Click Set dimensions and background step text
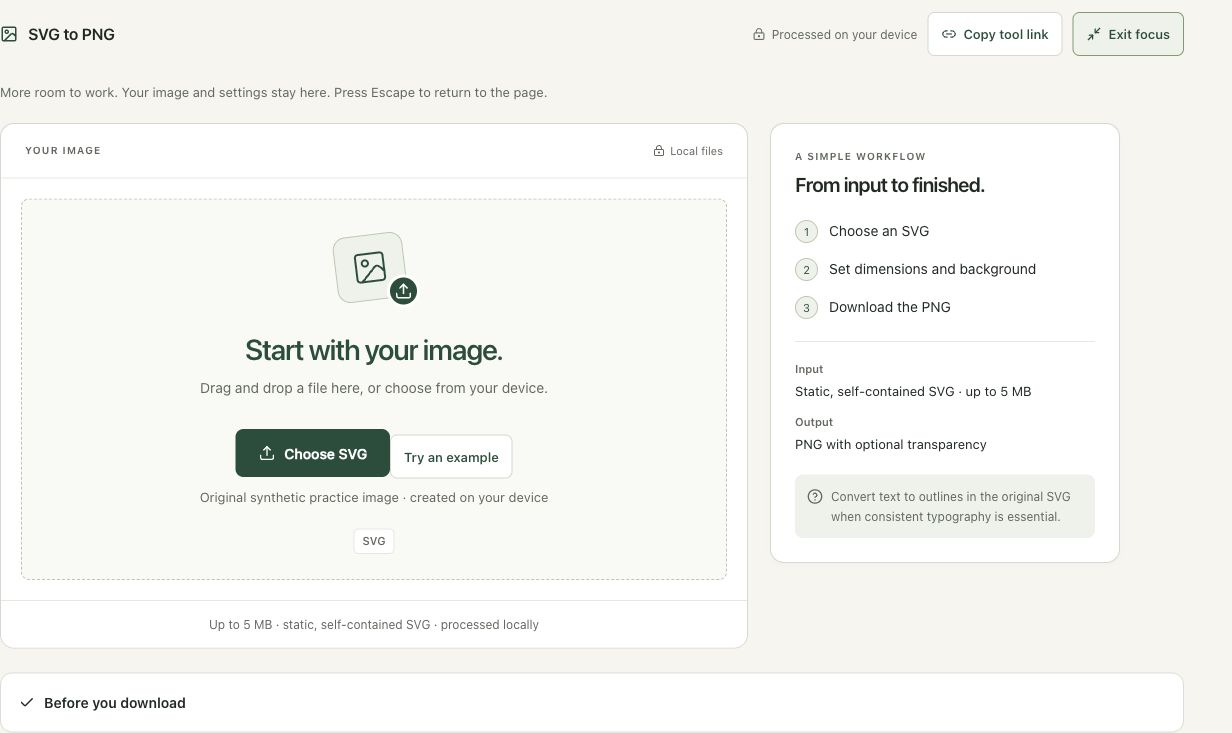1232x733 pixels. [932, 269]
